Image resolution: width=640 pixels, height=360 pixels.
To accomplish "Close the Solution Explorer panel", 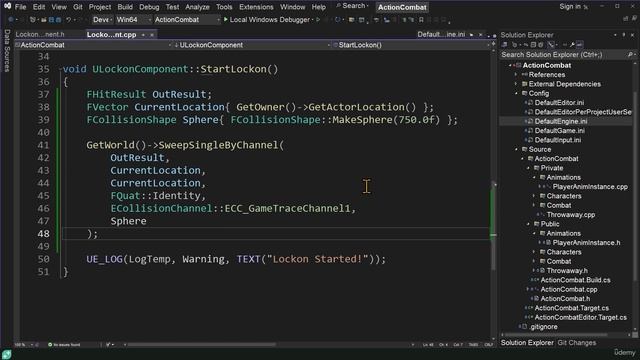I will coord(632,35).
